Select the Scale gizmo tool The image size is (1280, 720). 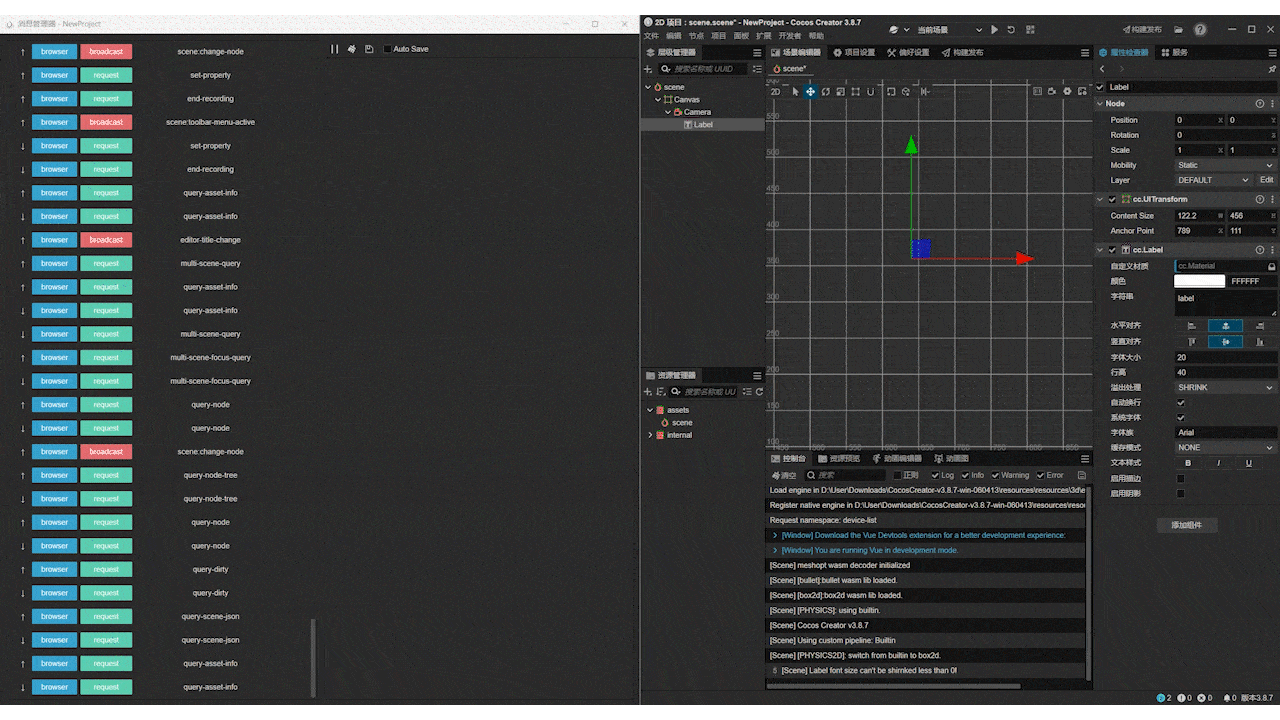click(x=841, y=92)
